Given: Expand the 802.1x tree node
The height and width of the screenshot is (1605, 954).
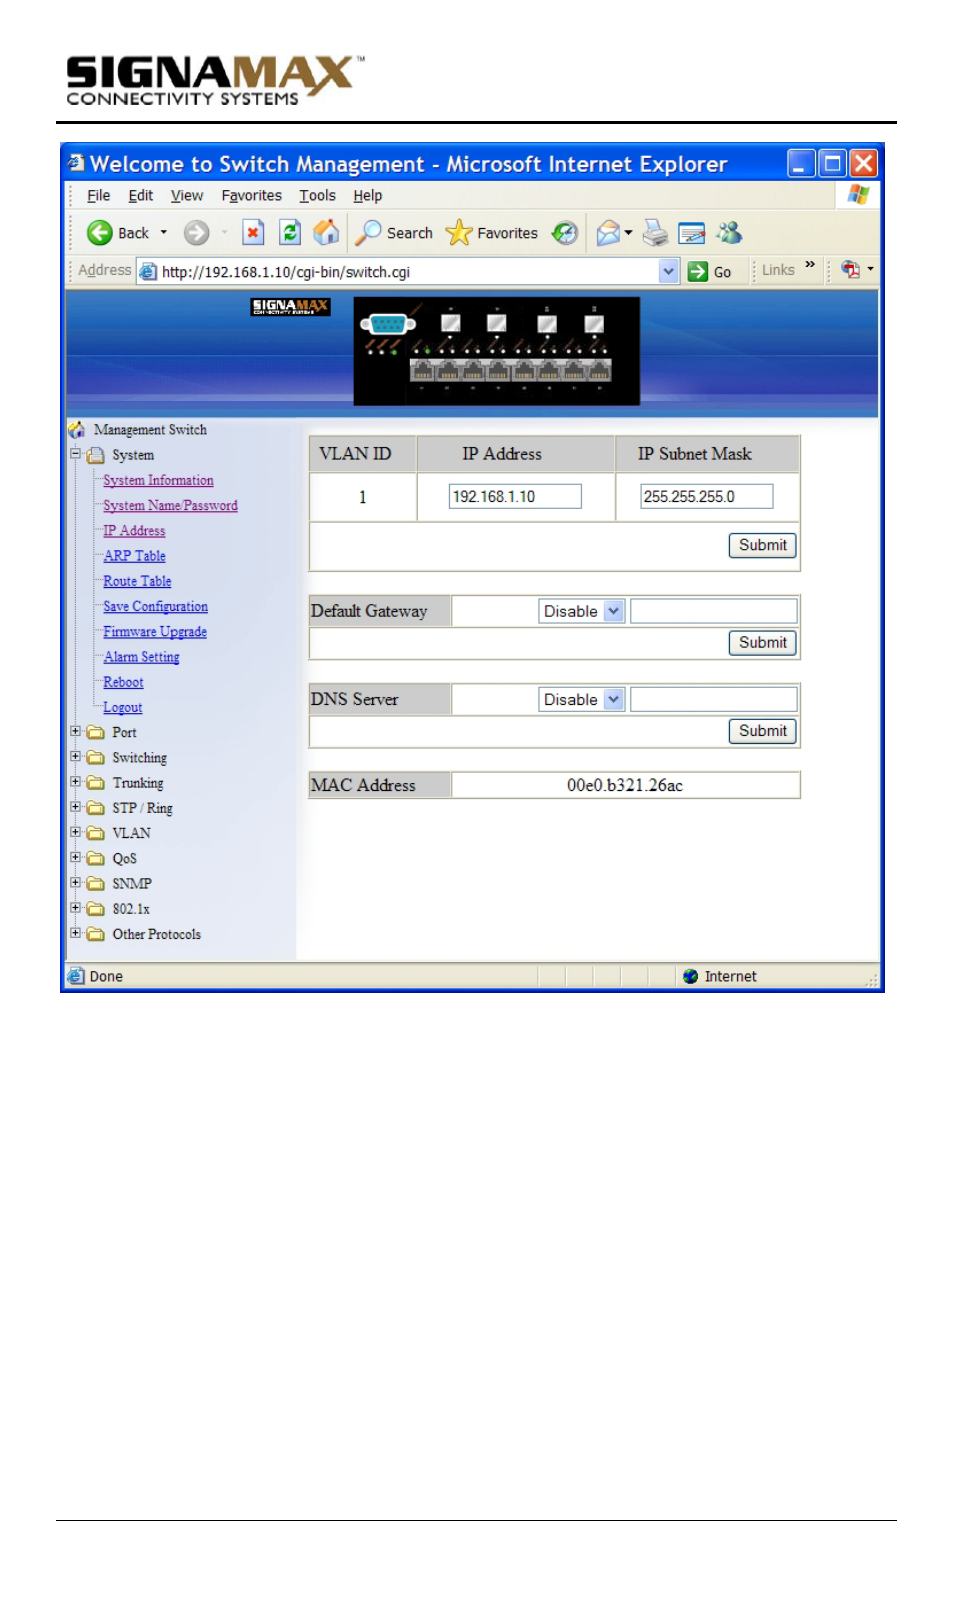Looking at the screenshot, I should point(75,908).
